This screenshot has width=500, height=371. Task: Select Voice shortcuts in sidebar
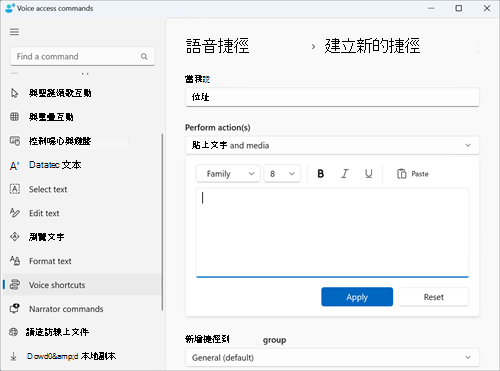pos(82,285)
